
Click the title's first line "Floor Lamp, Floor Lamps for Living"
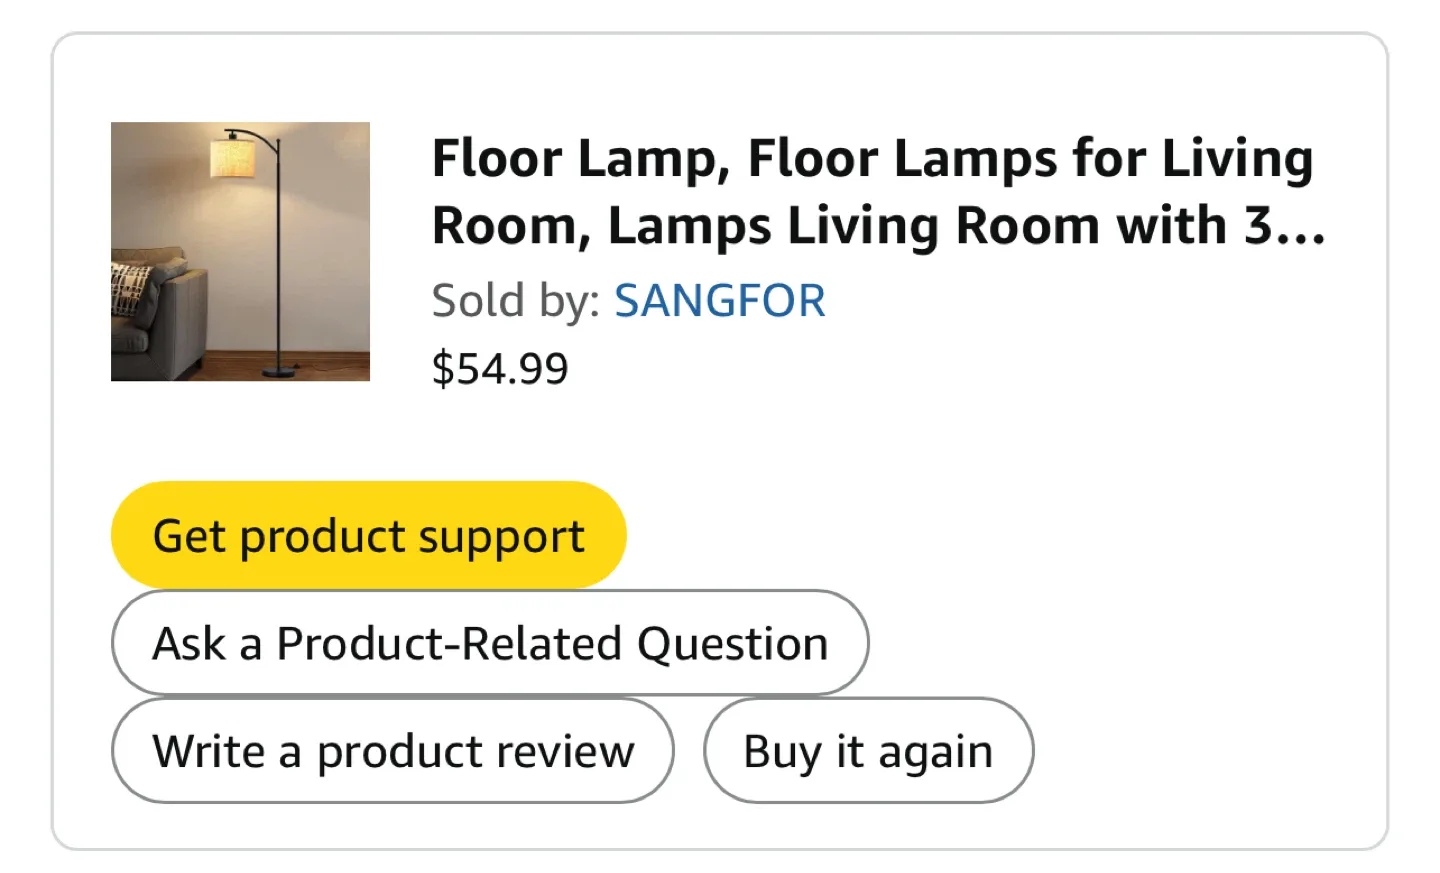[872, 159]
